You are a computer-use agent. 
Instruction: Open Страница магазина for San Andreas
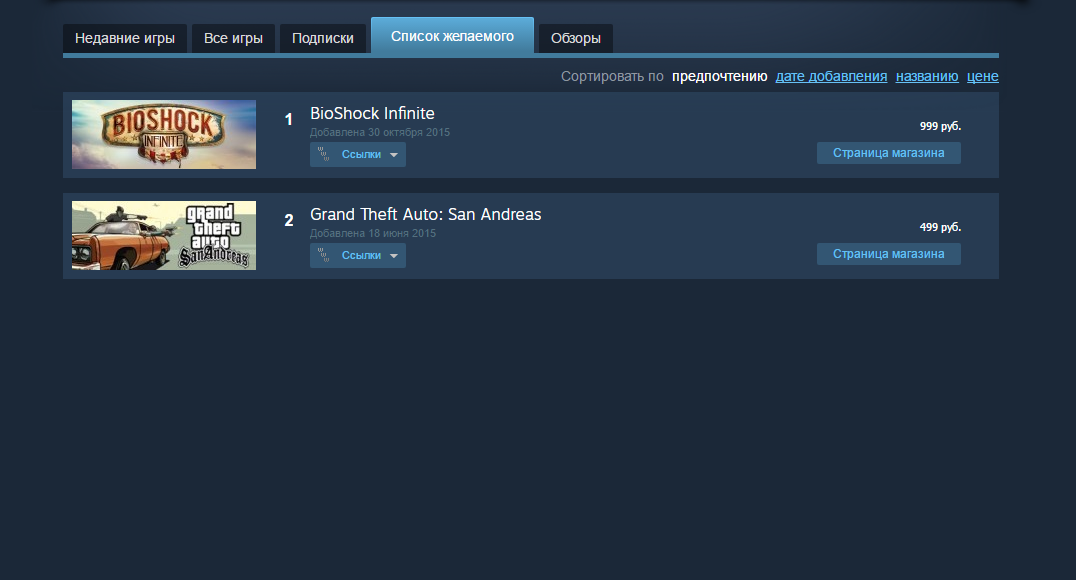(x=889, y=254)
